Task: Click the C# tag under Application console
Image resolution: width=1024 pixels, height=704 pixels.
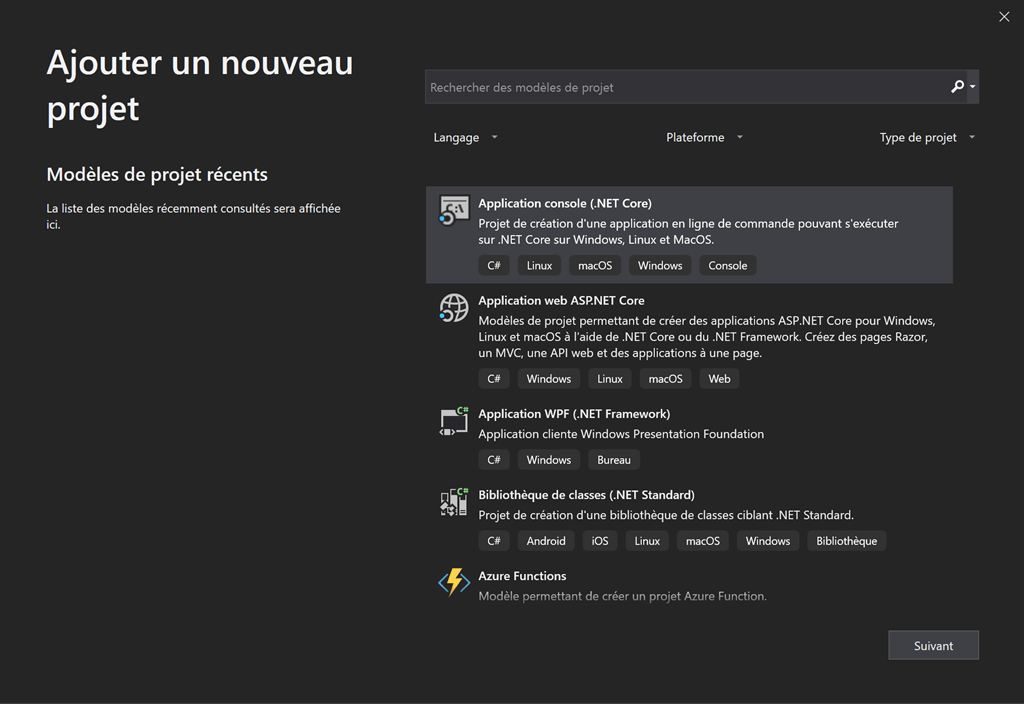Action: point(494,265)
